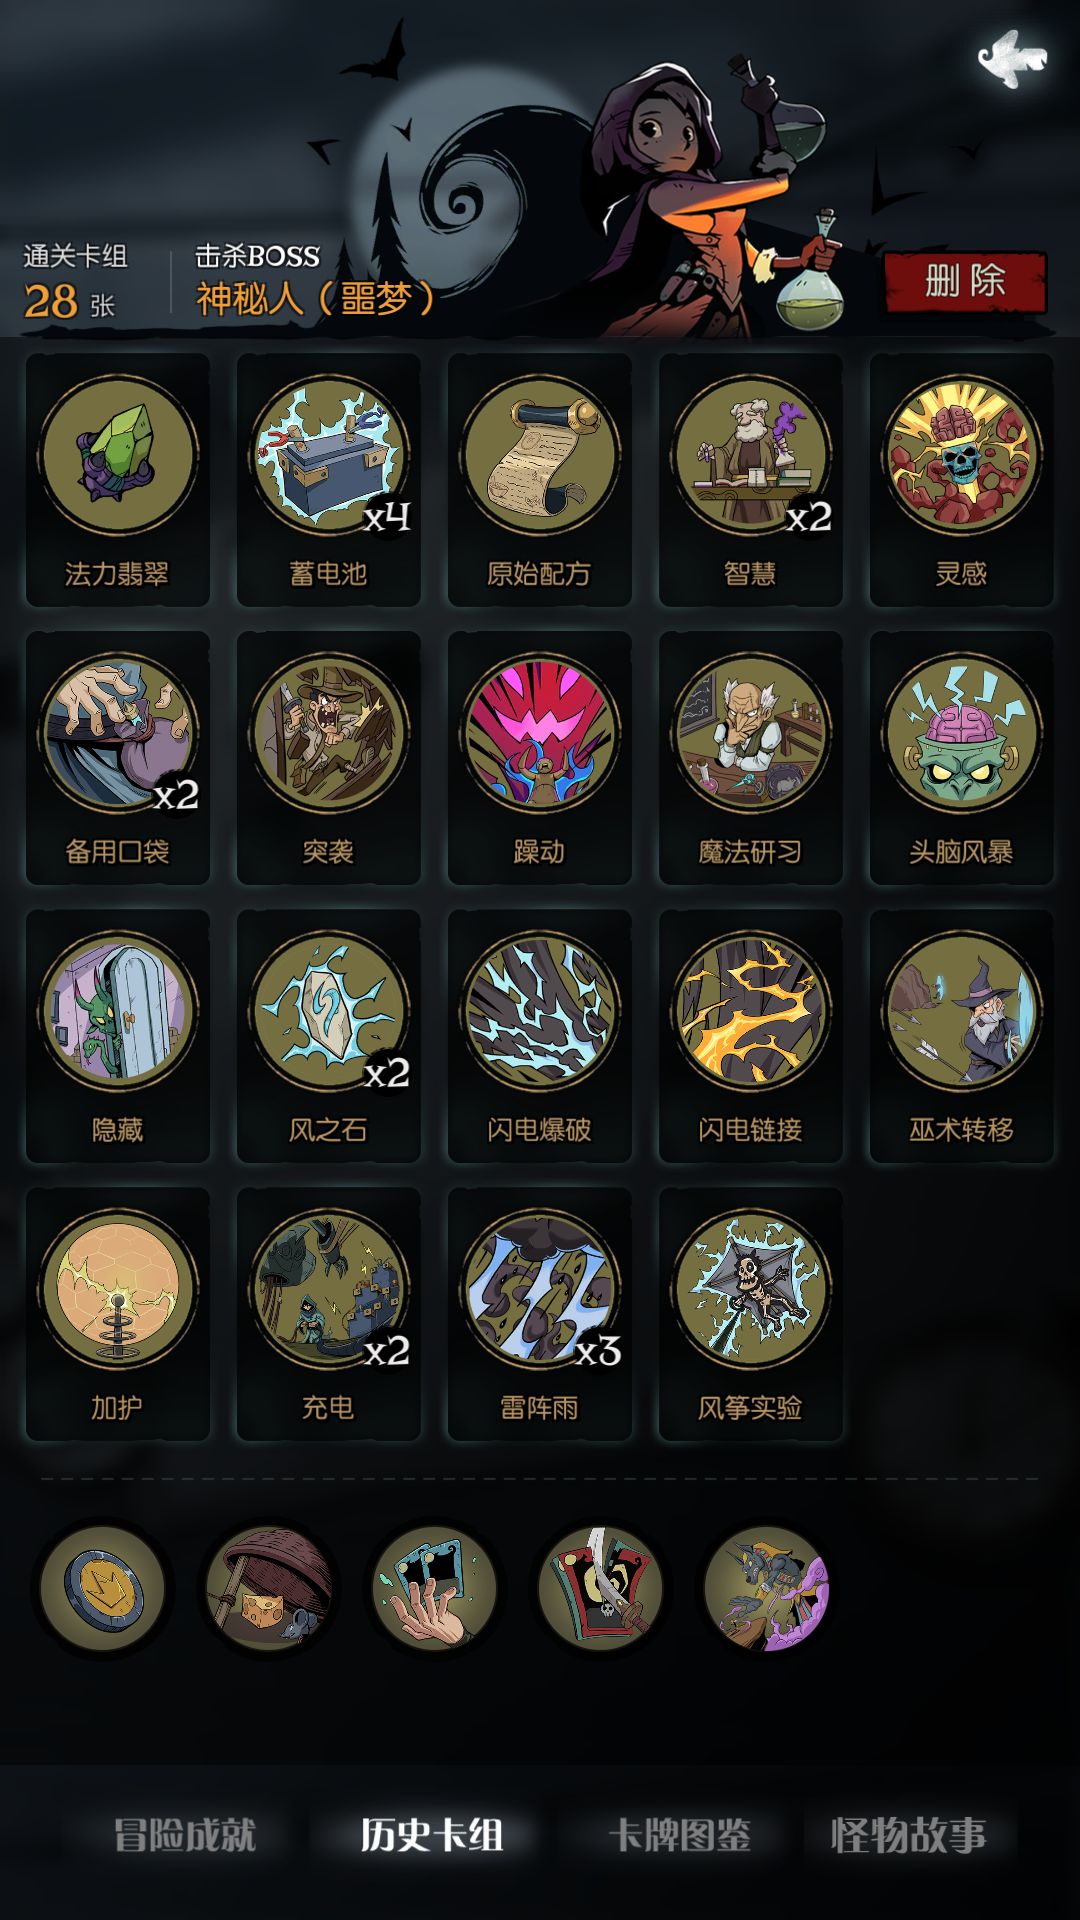The width and height of the screenshot is (1080, 1920).
Task: Click the red 删除 delete button
Action: coord(965,281)
